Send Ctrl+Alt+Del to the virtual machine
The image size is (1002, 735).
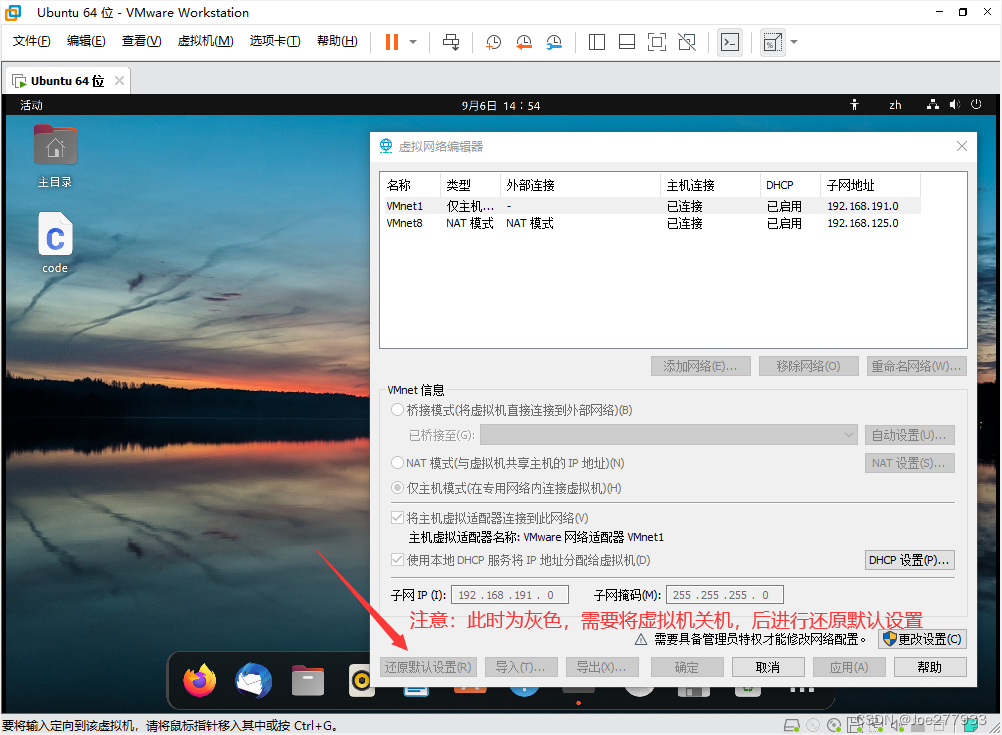tap(451, 42)
